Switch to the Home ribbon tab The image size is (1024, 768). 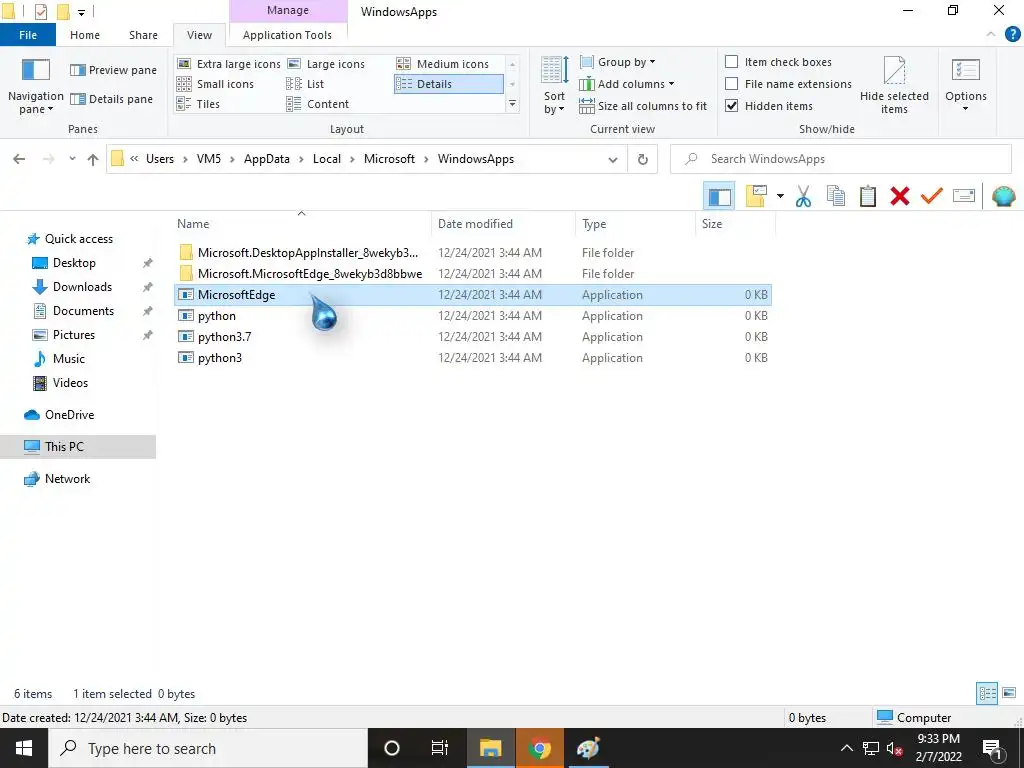[x=85, y=35]
